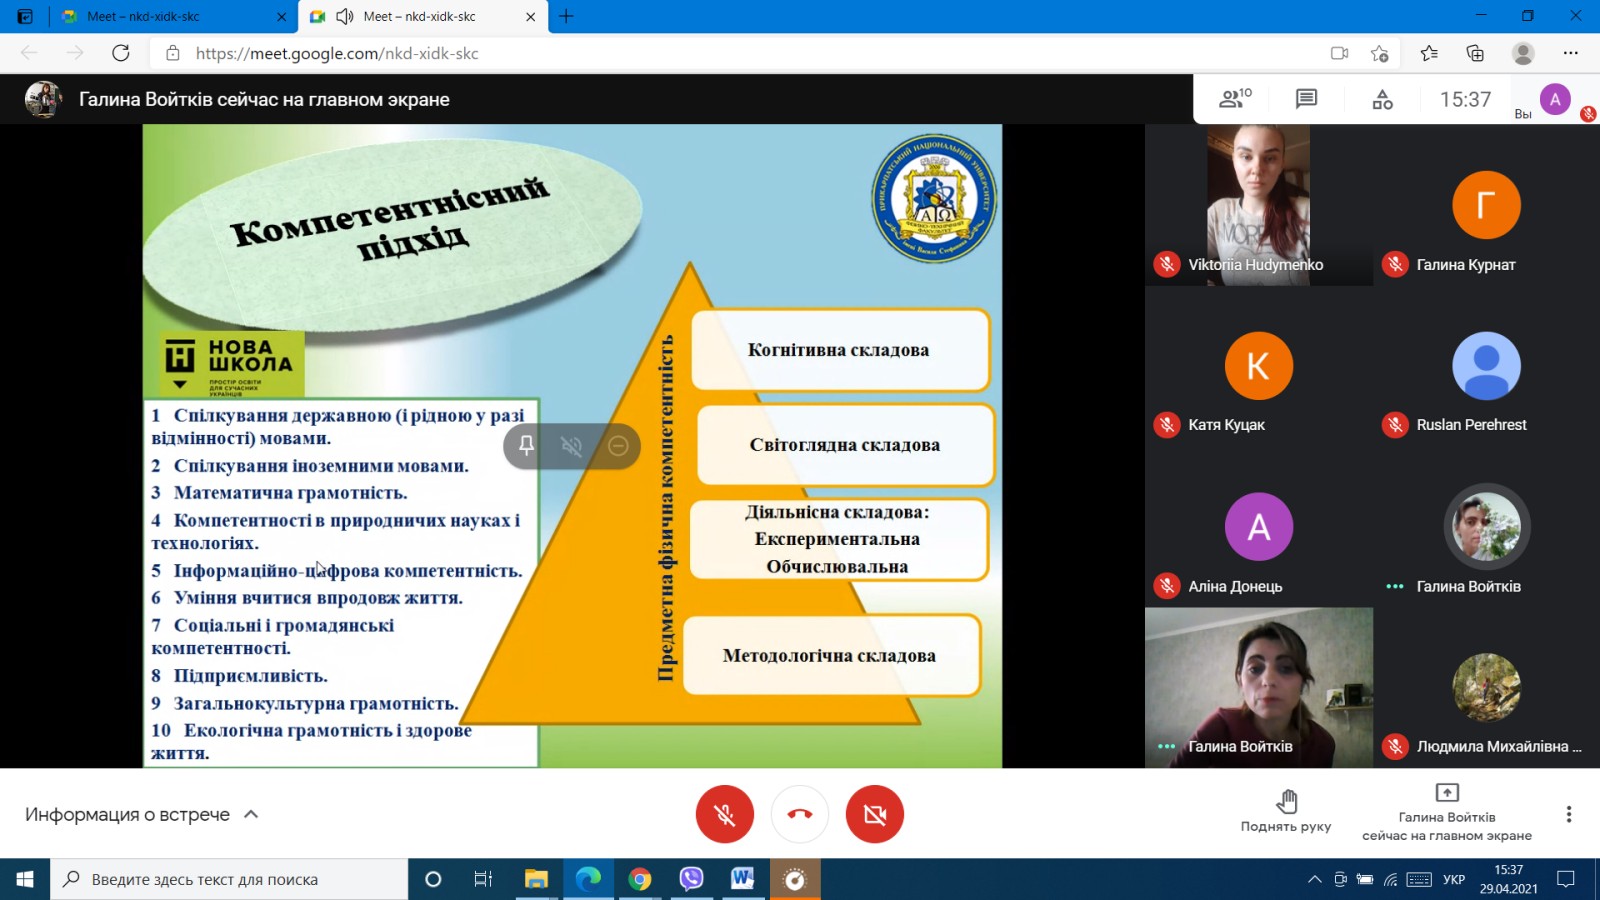This screenshot has height=900, width=1600.
Task: Open a new browser tab
Action: (566, 16)
